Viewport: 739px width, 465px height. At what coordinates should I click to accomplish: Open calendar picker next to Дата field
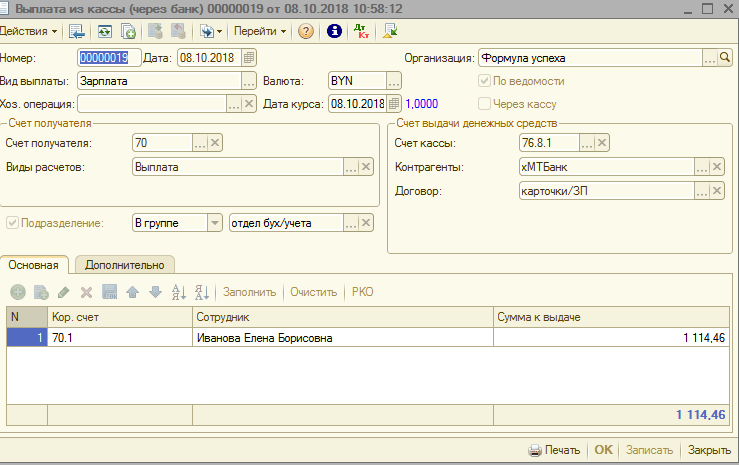click(x=250, y=58)
